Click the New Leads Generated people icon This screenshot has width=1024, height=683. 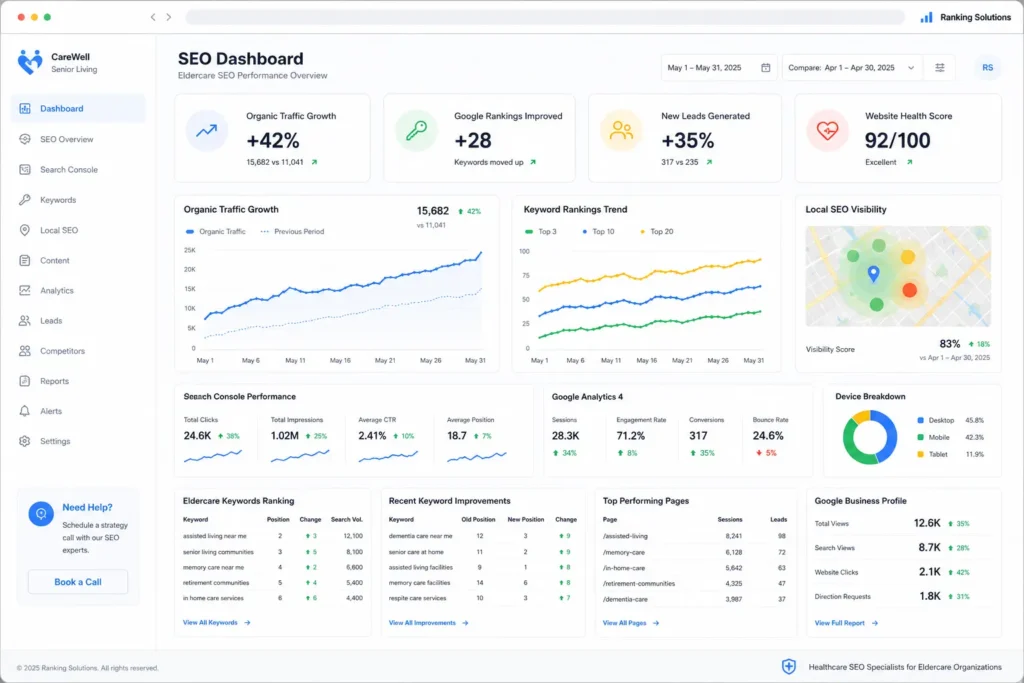[x=621, y=131]
